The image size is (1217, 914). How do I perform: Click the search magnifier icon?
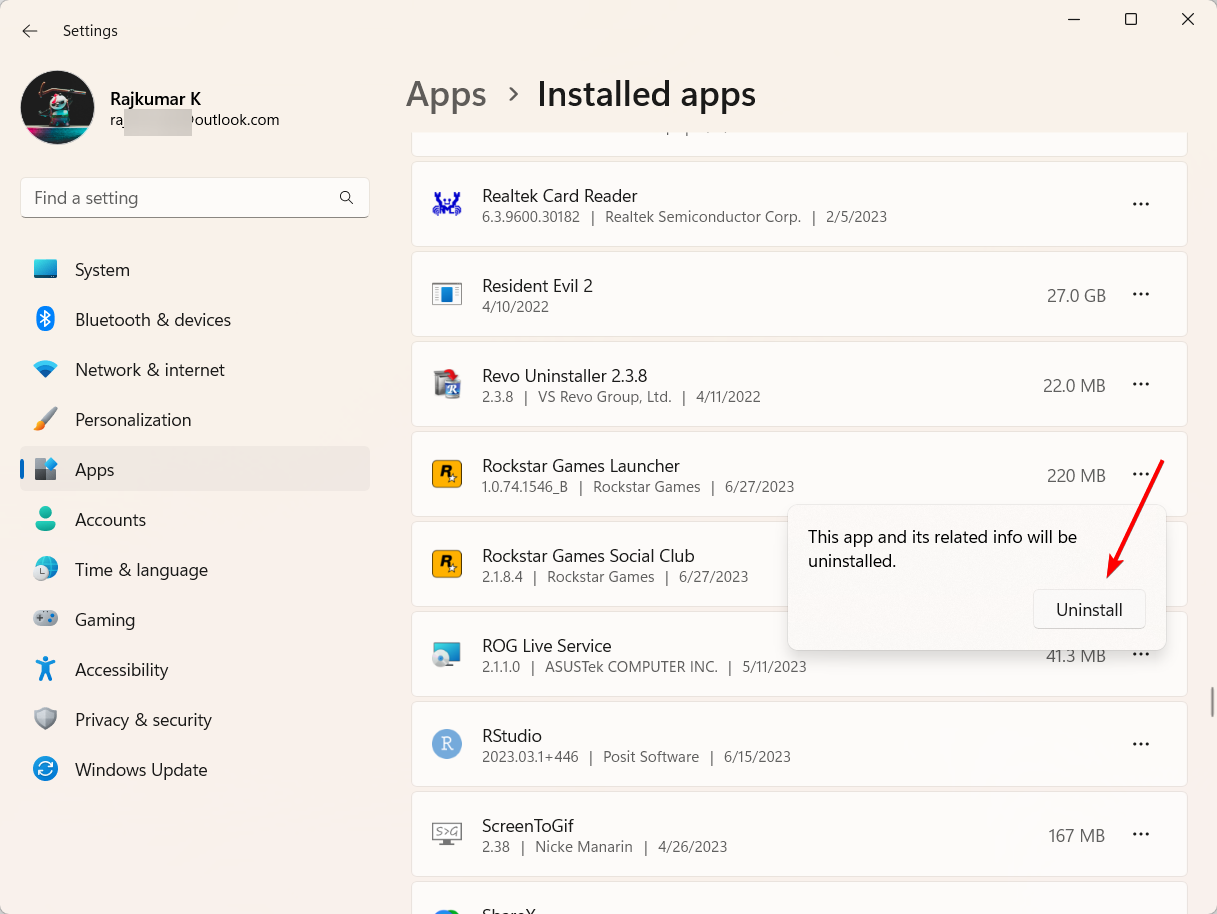[x=346, y=198]
